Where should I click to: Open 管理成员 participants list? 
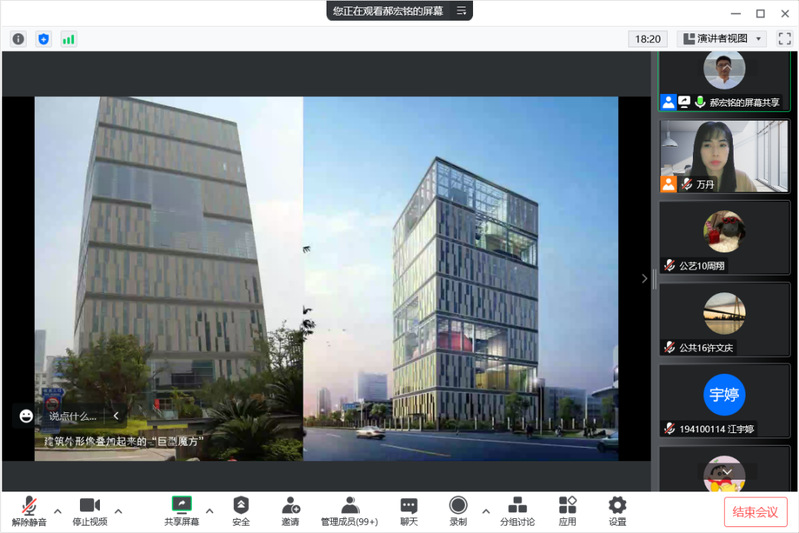[350, 511]
